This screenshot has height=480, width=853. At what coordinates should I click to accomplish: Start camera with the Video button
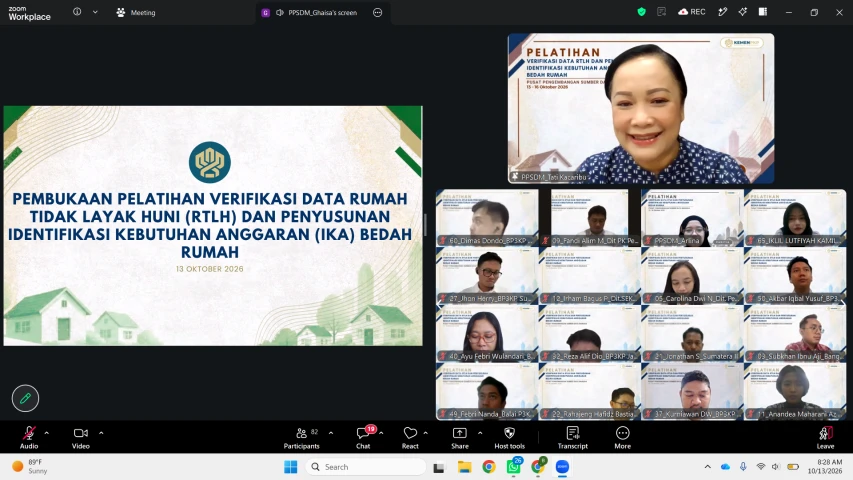click(81, 438)
